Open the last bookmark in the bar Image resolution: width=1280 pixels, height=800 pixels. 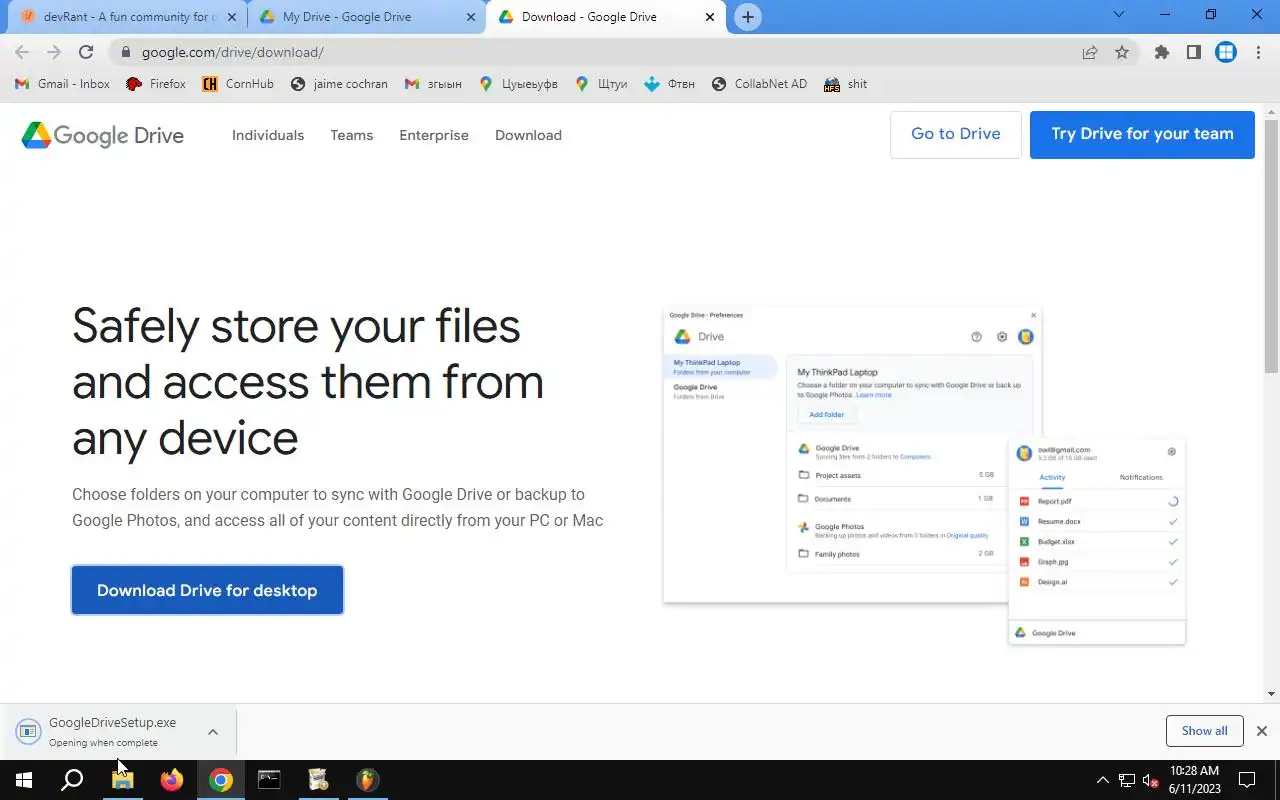(x=845, y=84)
